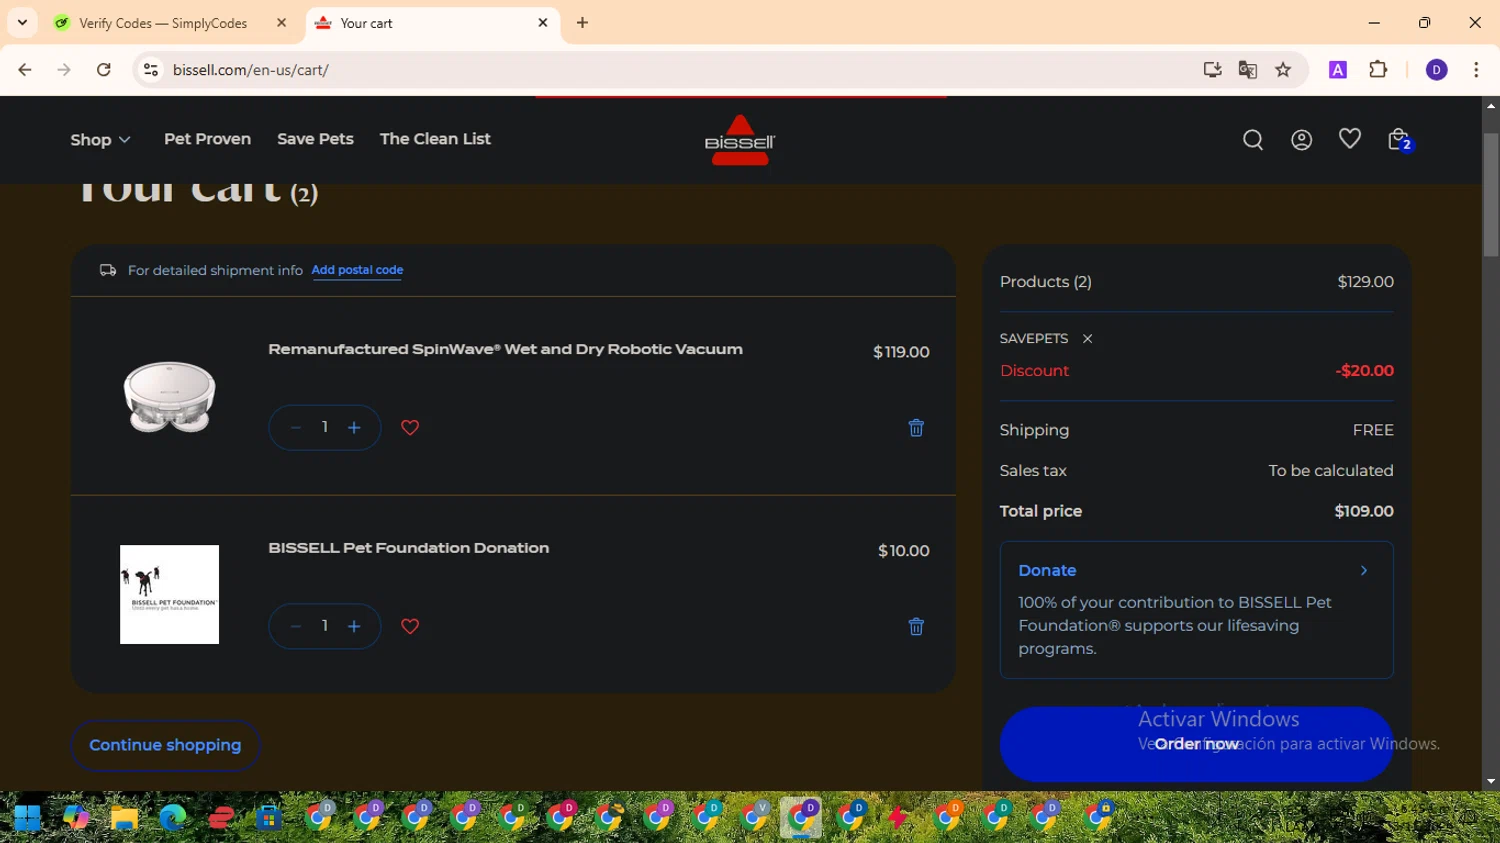Go back in browser
This screenshot has width=1500, height=843.
(x=25, y=70)
